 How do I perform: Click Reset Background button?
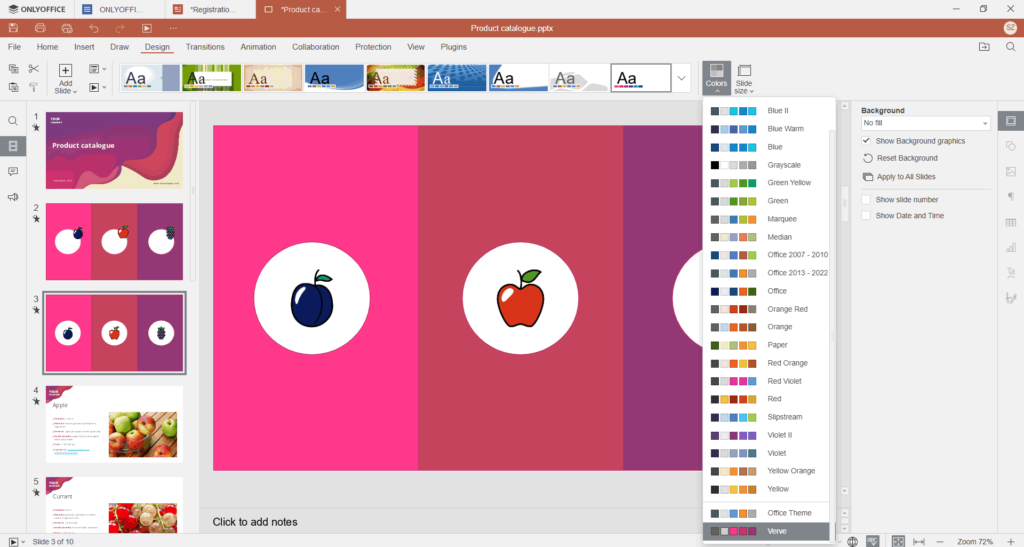point(906,158)
